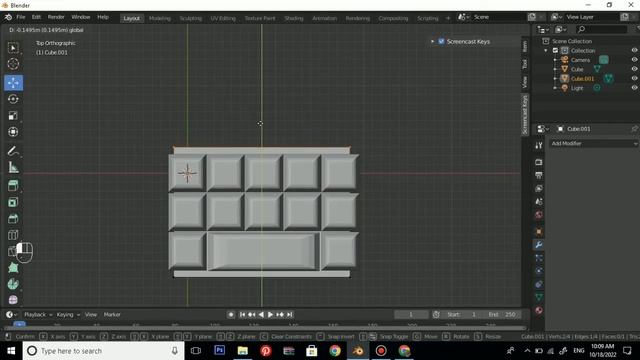This screenshot has height=360, width=640.
Task: Click the current frame number field
Action: coord(411,314)
